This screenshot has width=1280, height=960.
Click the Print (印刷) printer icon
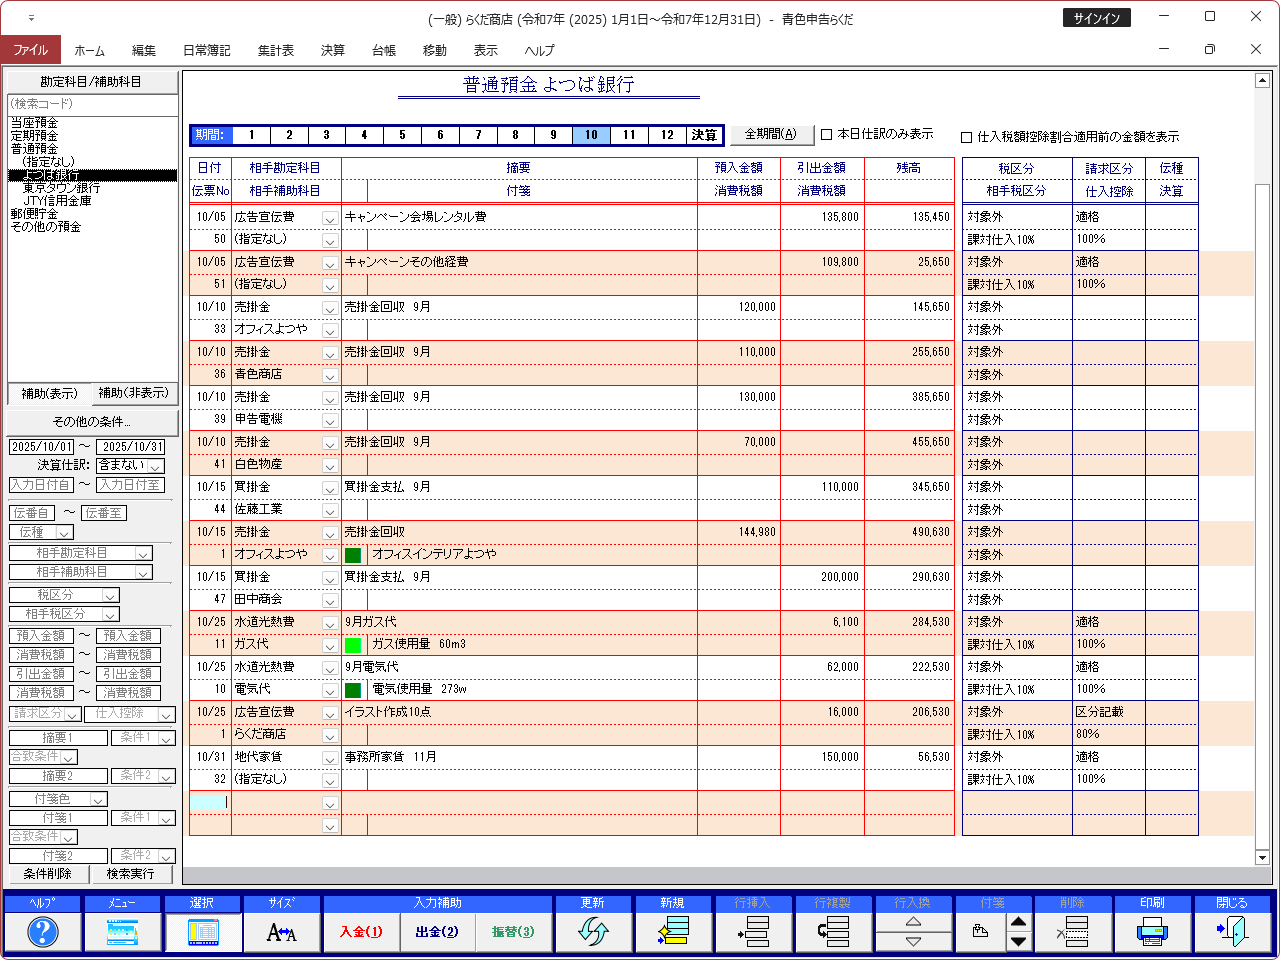pos(1152,932)
